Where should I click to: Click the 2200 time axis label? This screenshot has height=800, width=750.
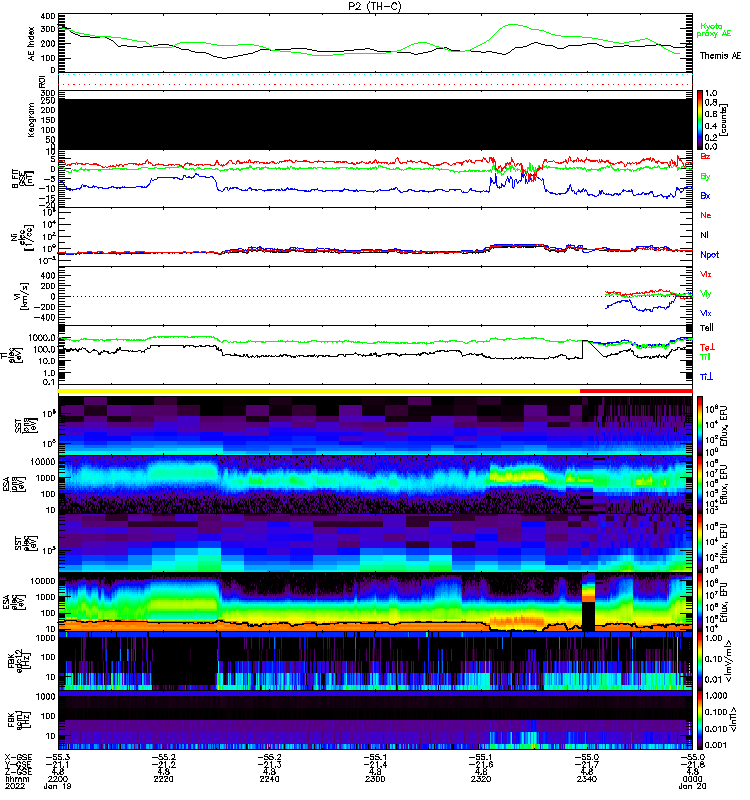click(57, 779)
